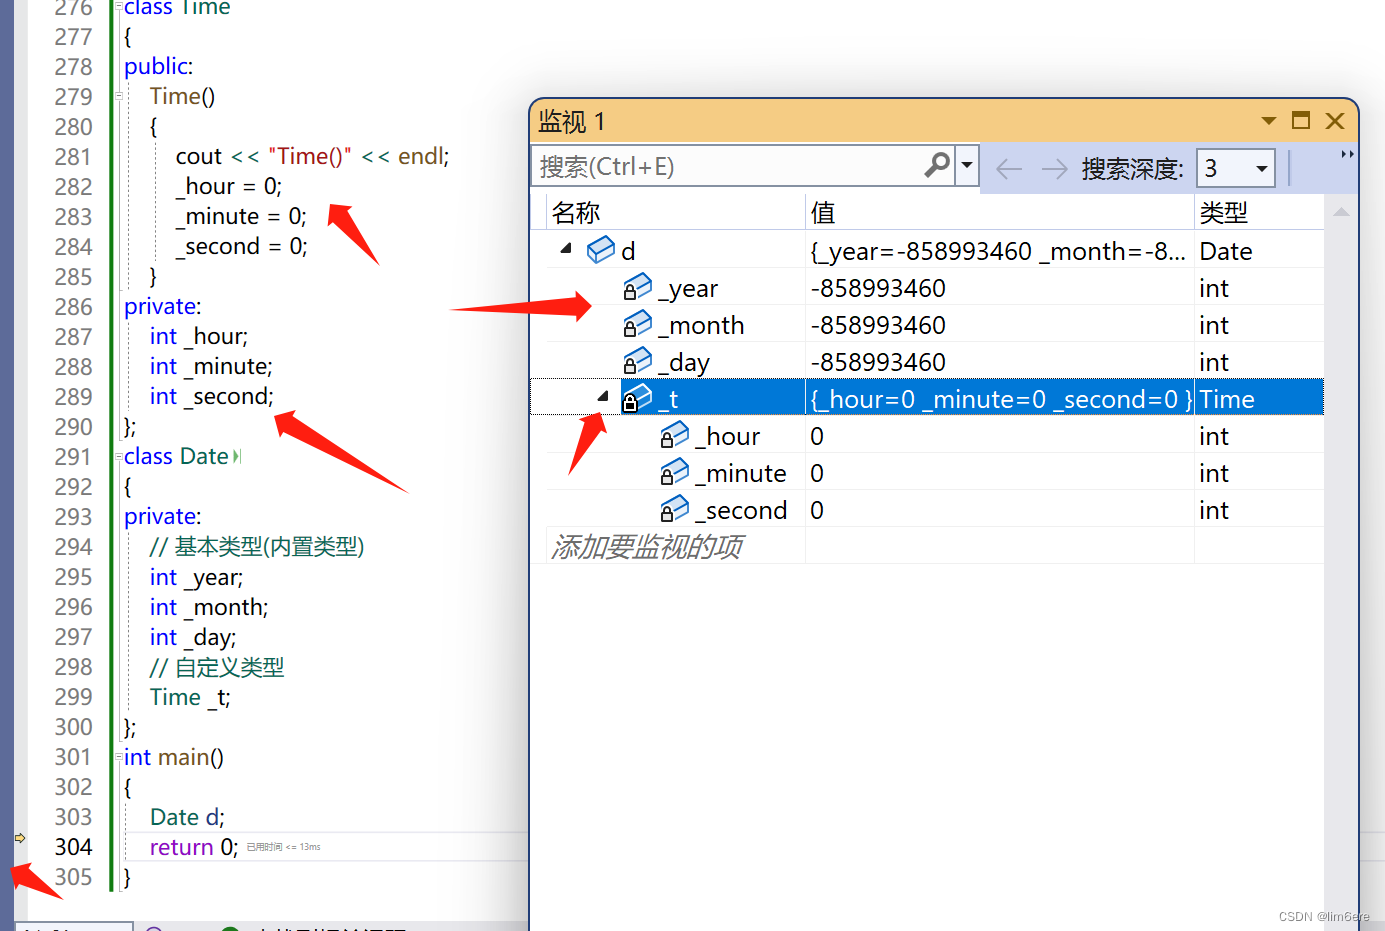Select the _minute watch row name

(741, 474)
